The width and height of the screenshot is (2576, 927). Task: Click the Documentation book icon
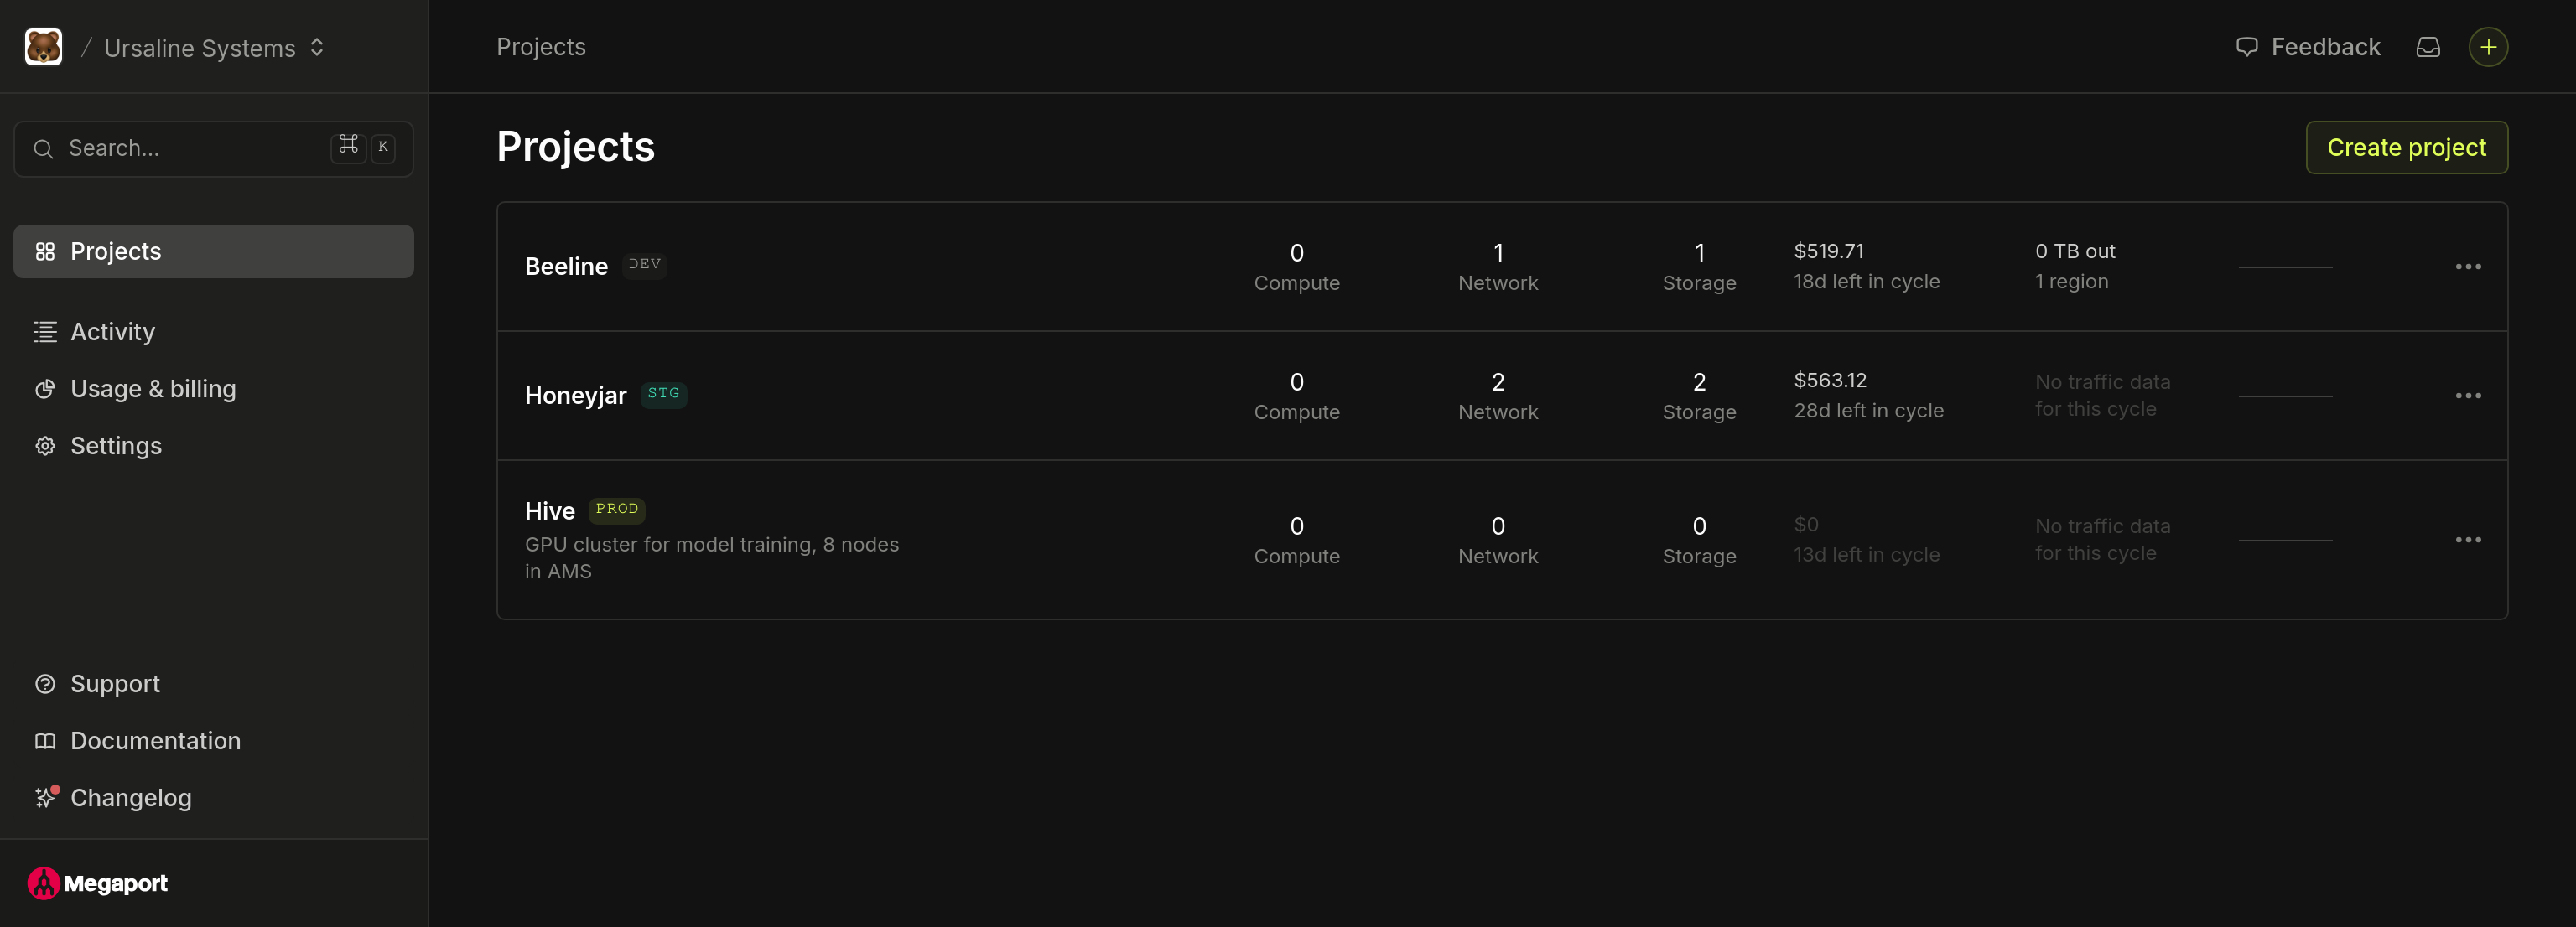[45, 741]
